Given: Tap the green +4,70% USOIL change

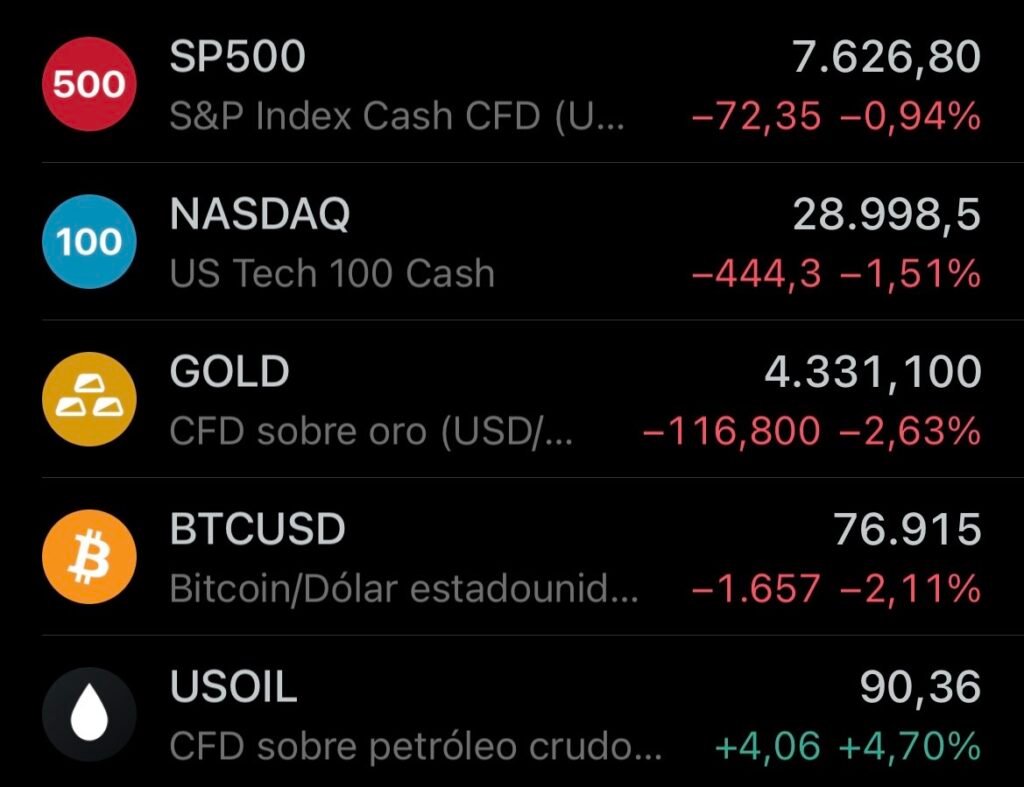Looking at the screenshot, I should 910,747.
